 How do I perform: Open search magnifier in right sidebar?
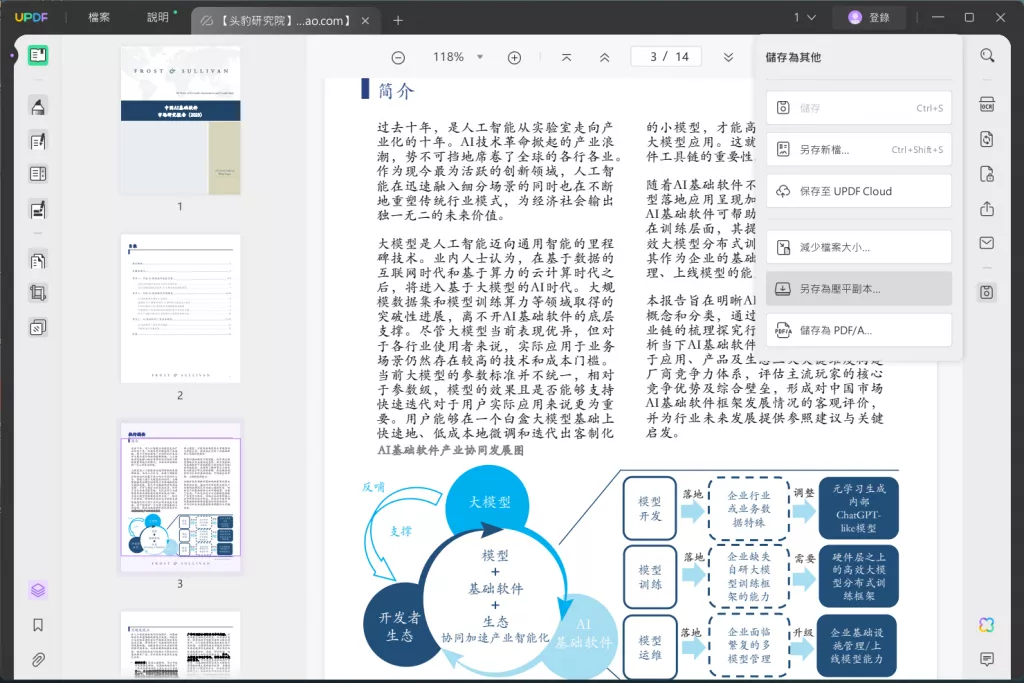pyautogui.click(x=987, y=56)
